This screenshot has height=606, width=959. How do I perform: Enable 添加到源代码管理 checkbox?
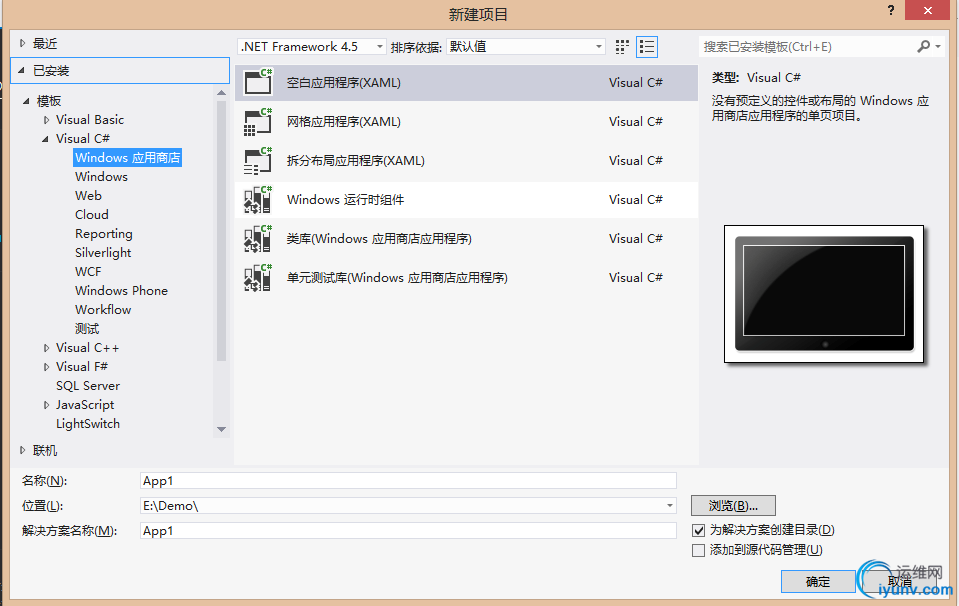coord(698,550)
